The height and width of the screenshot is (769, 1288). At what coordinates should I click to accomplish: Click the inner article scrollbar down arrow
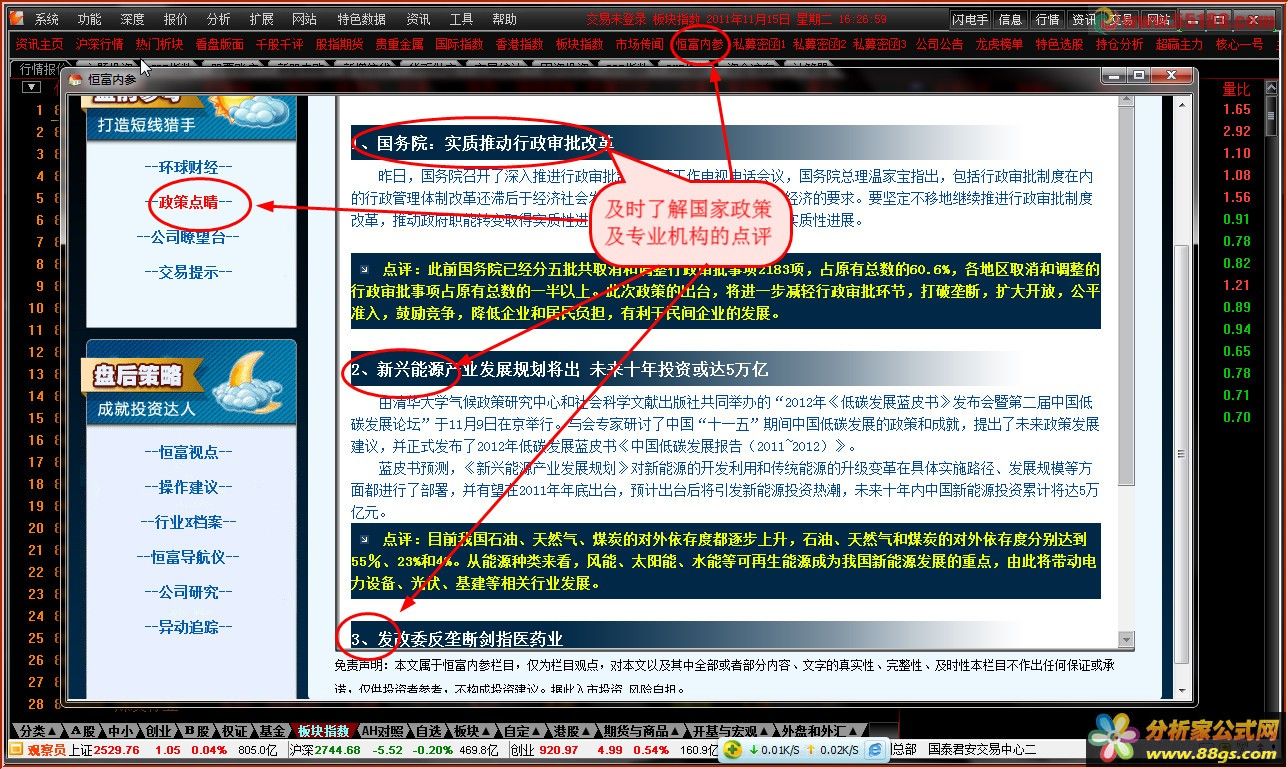click(x=1126, y=639)
